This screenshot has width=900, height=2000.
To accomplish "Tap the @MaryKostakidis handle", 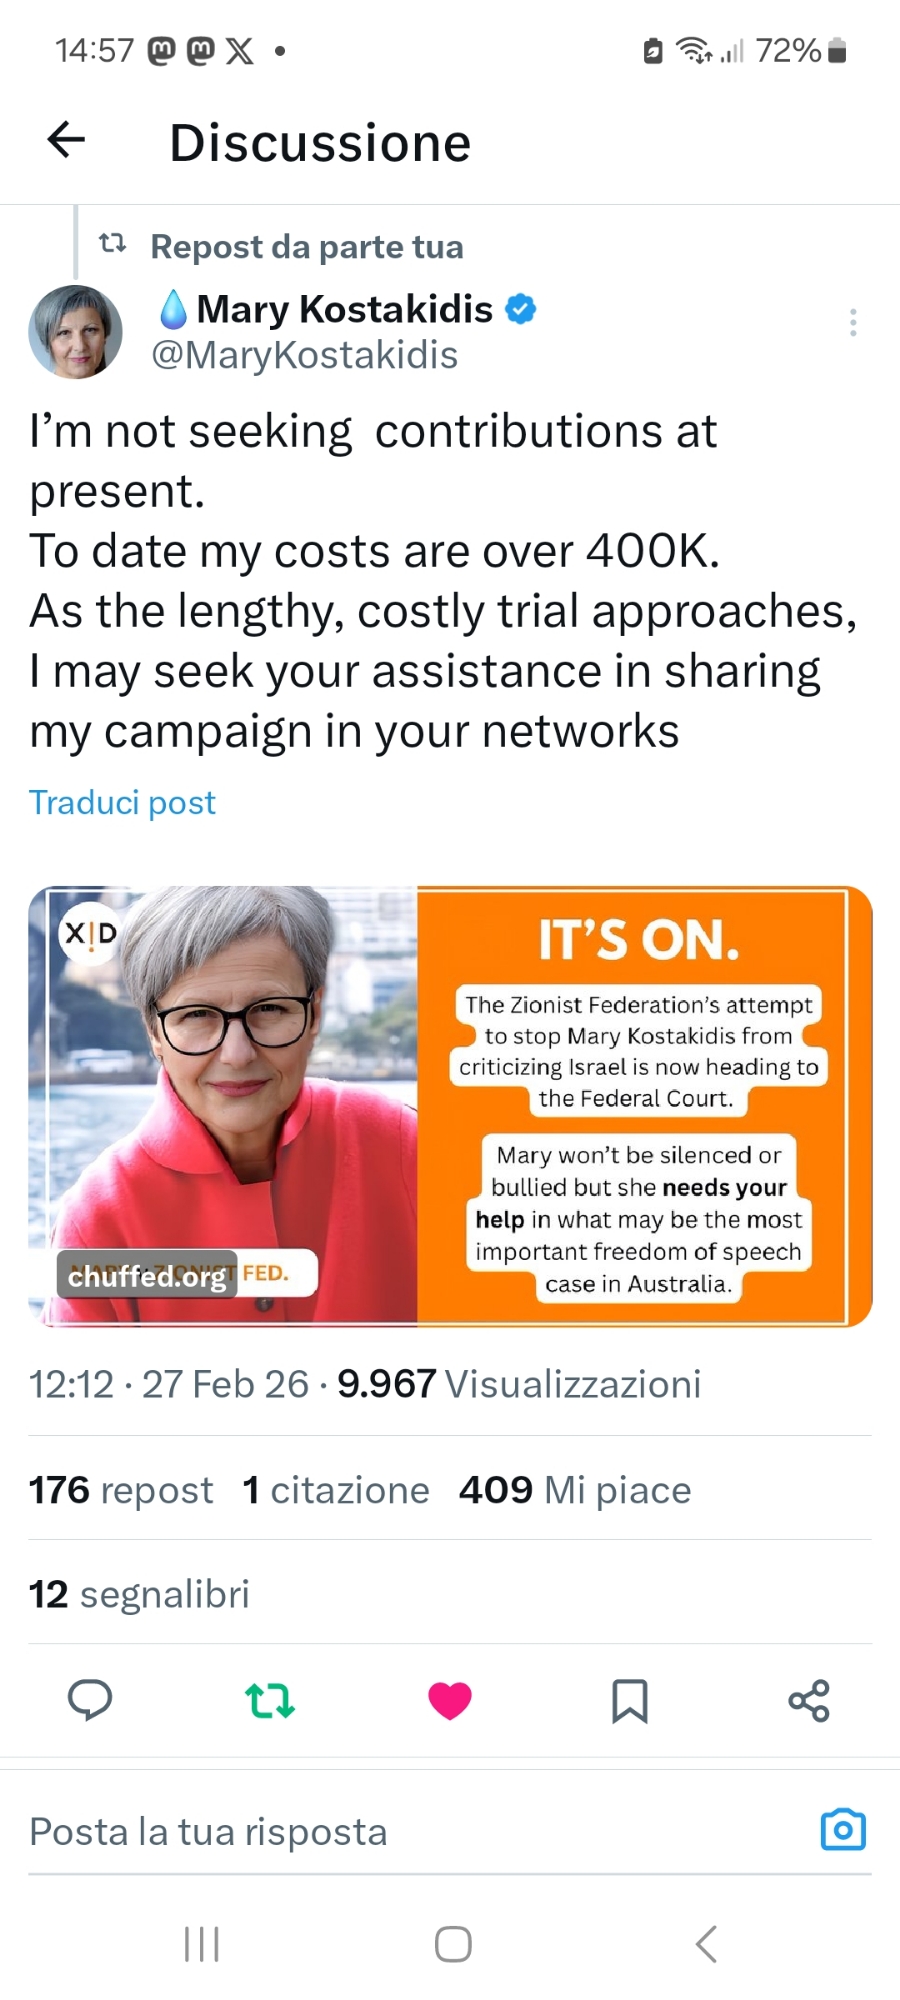I will coord(304,355).
